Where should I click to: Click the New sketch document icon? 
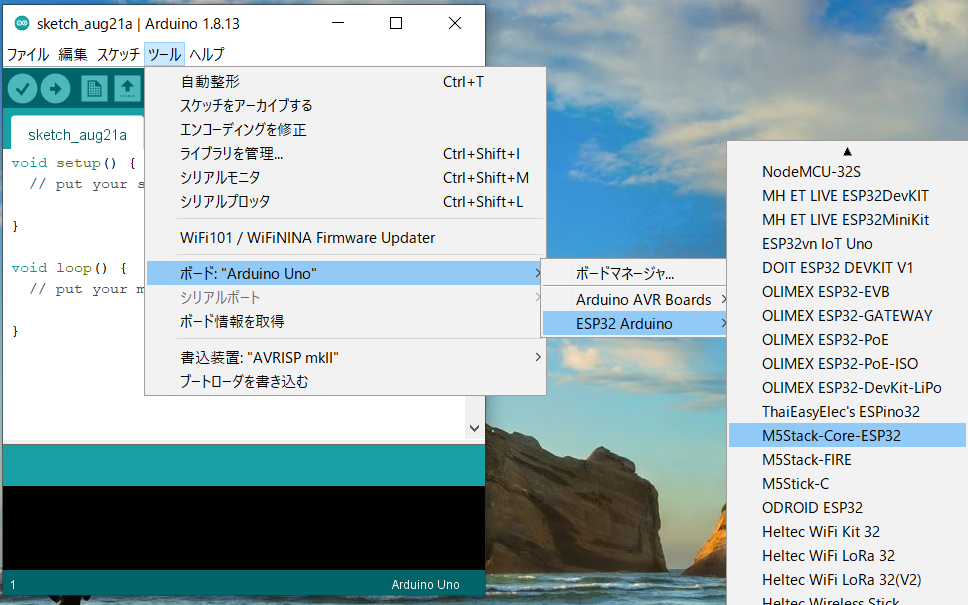(94, 90)
